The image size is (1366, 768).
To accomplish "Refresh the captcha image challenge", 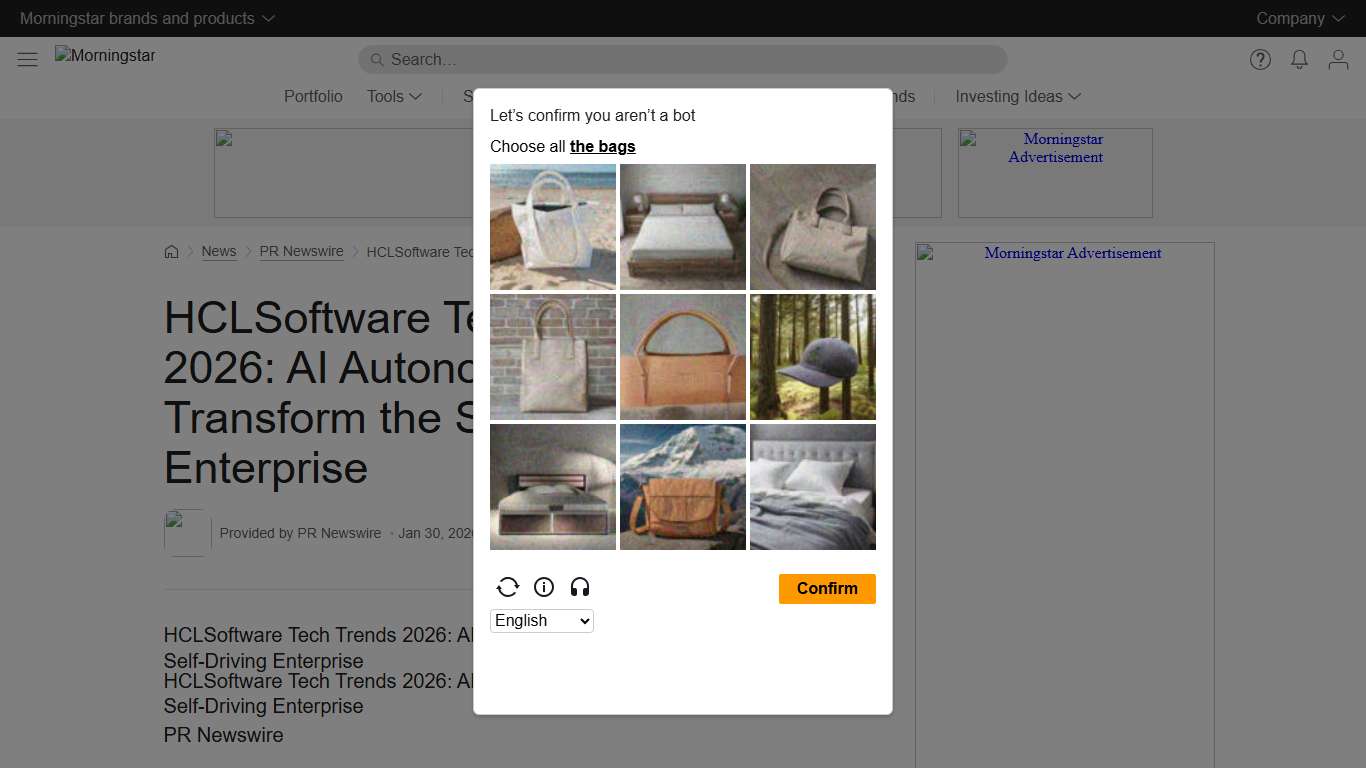I will click(508, 587).
